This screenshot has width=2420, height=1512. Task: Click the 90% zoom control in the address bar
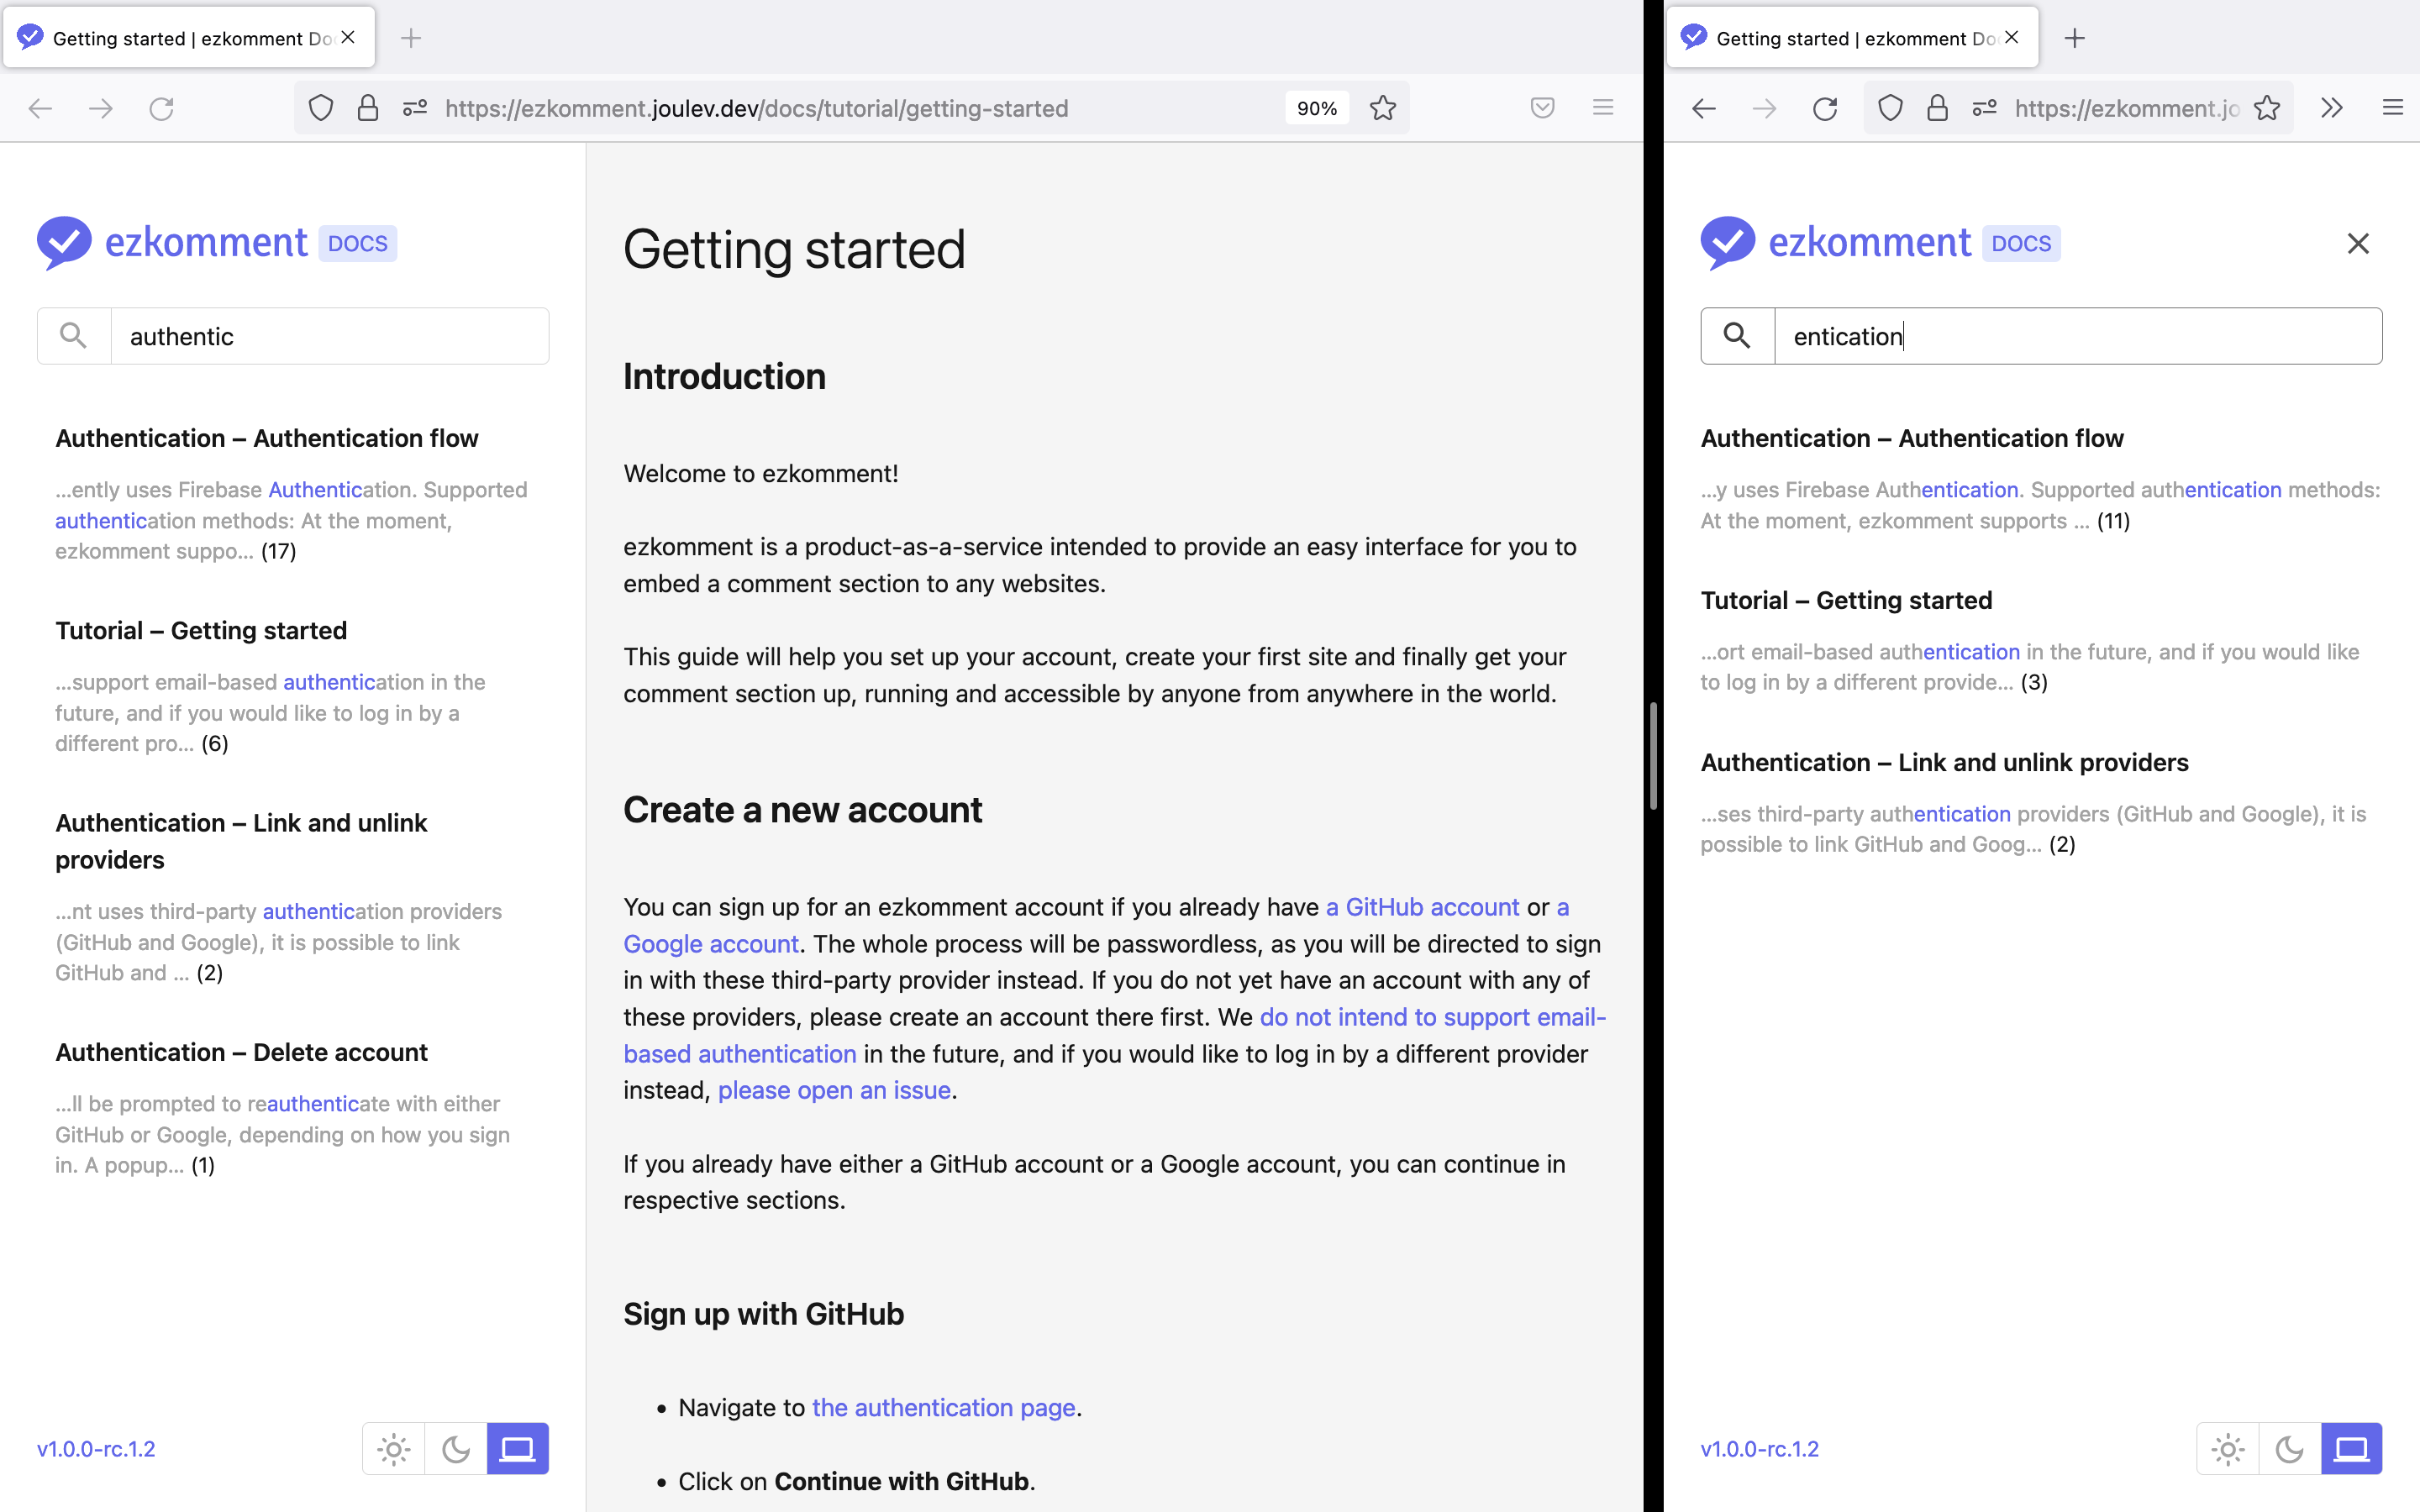pos(1316,108)
